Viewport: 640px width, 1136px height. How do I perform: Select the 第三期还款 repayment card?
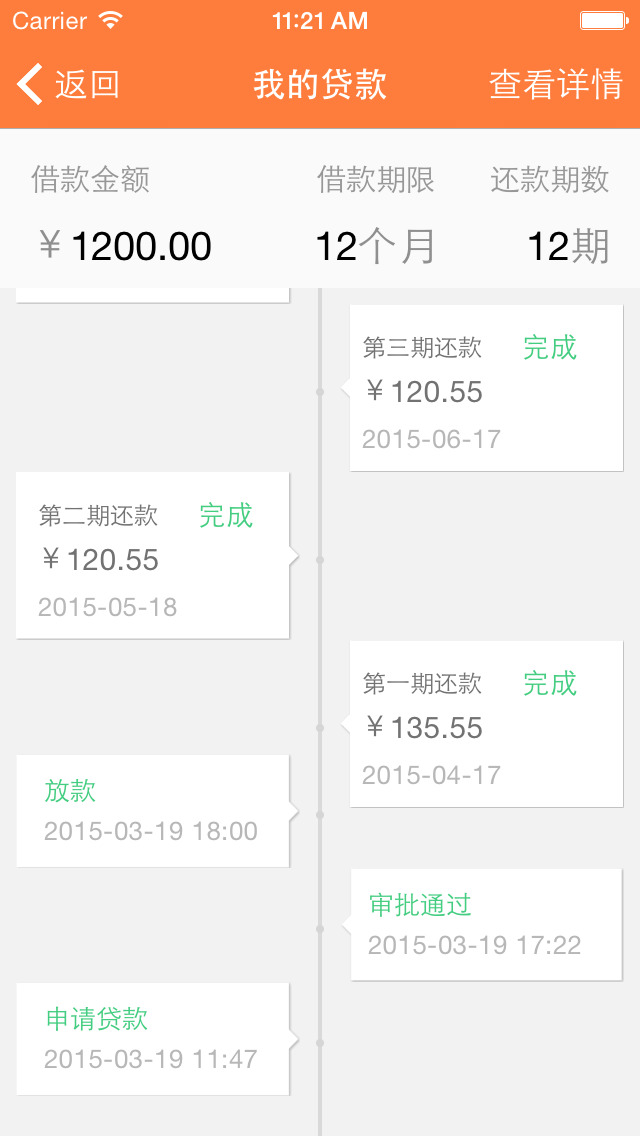click(486, 388)
